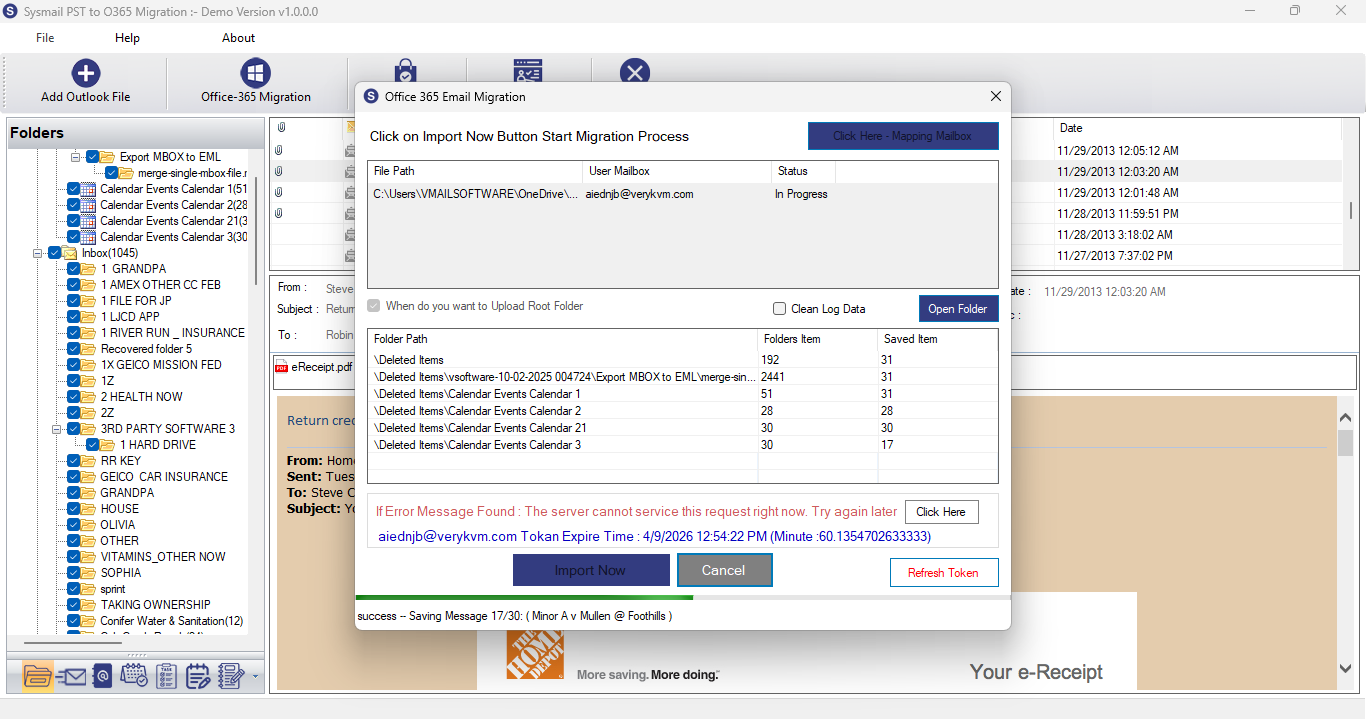Uncheck the VITAMINS_OTHER NOW checkbox
The width and height of the screenshot is (1366, 720).
[74, 557]
